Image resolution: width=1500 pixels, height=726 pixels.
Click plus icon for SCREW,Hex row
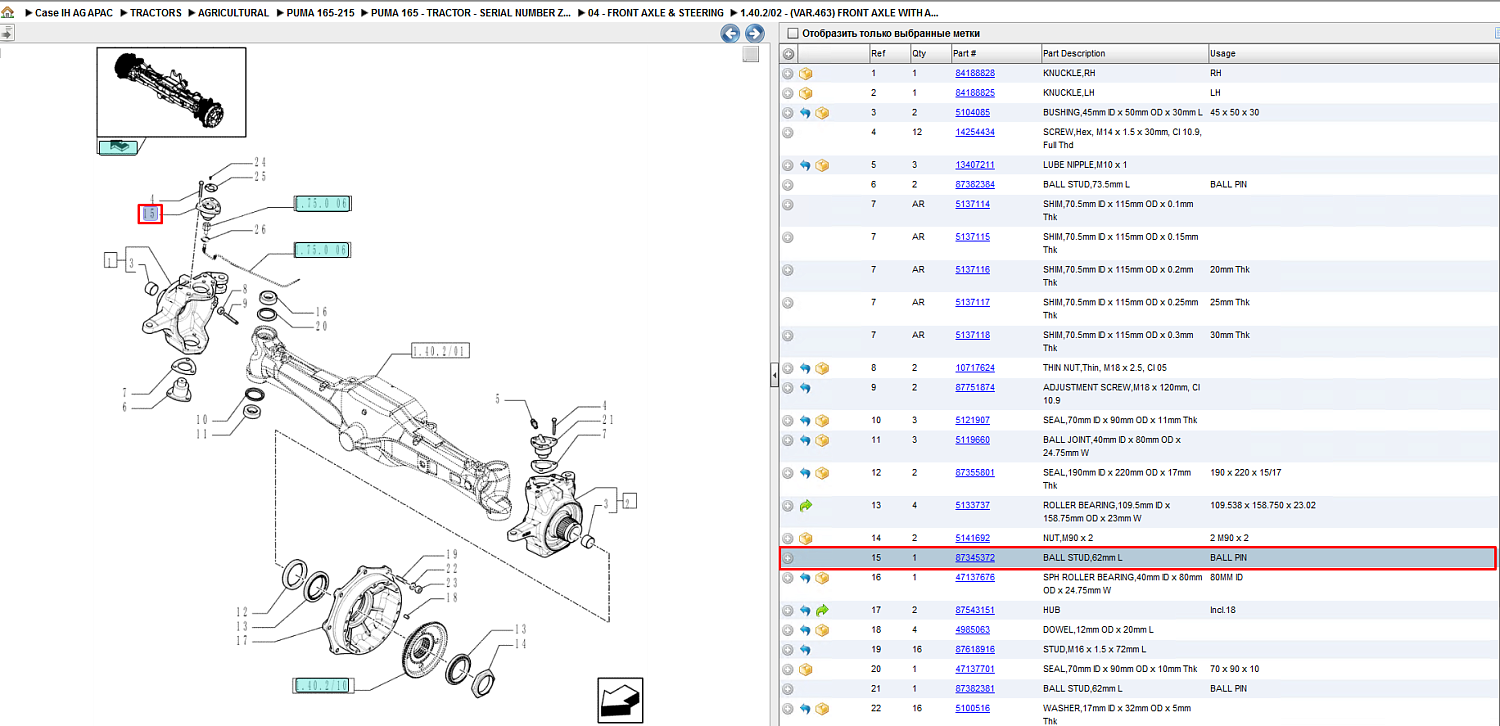[788, 132]
